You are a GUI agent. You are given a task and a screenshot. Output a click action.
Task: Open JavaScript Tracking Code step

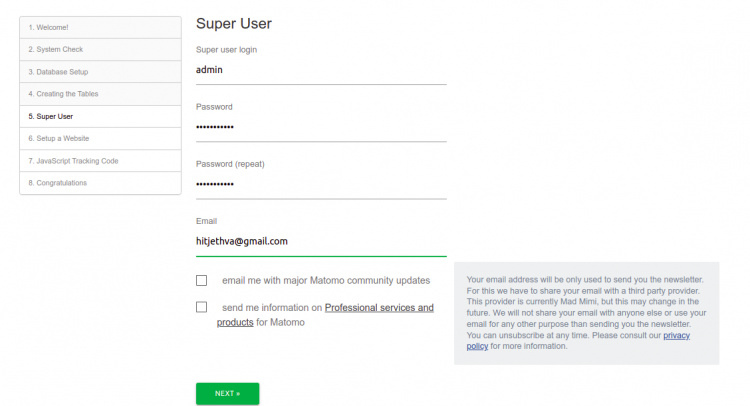point(100,160)
